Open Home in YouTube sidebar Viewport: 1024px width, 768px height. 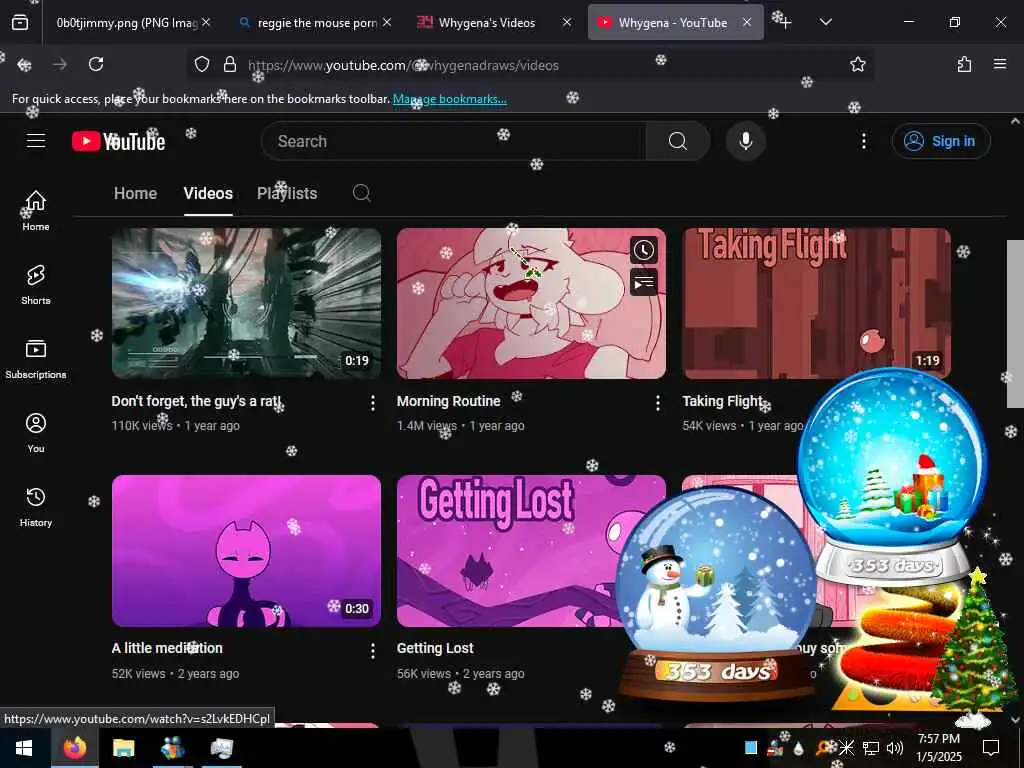36,210
